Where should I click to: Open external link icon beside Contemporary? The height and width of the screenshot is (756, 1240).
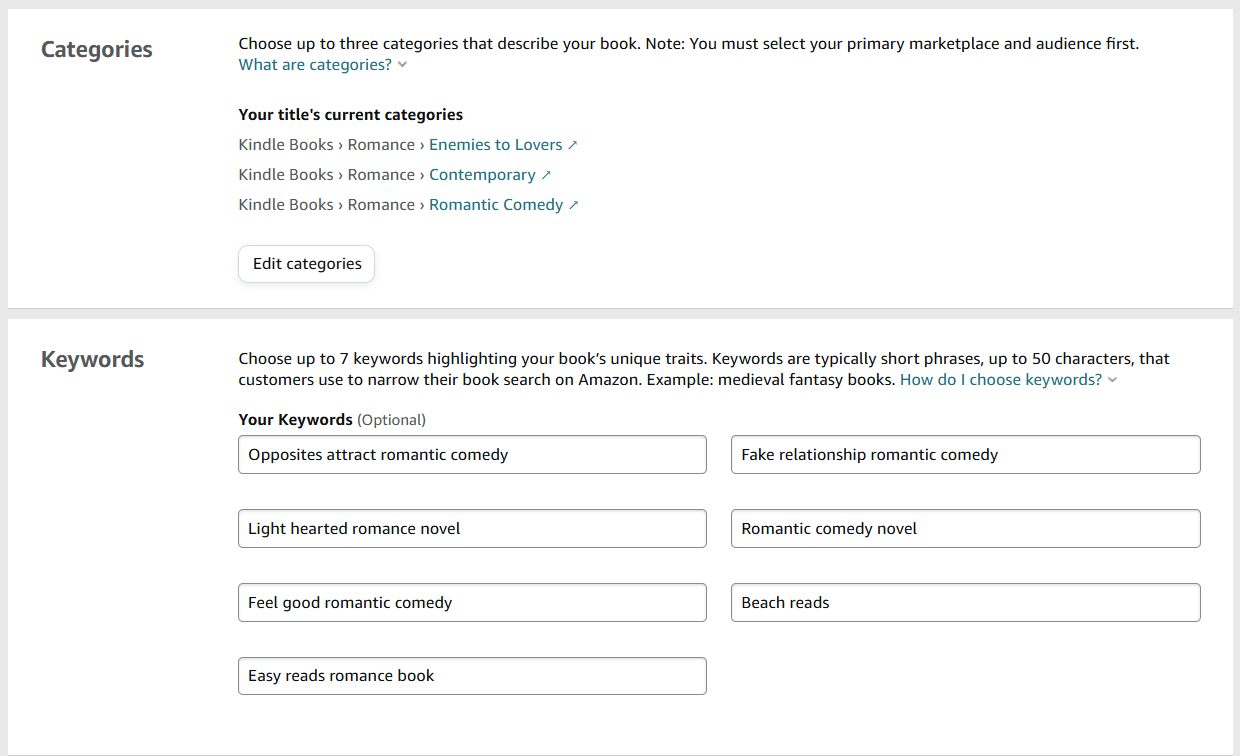(x=546, y=175)
